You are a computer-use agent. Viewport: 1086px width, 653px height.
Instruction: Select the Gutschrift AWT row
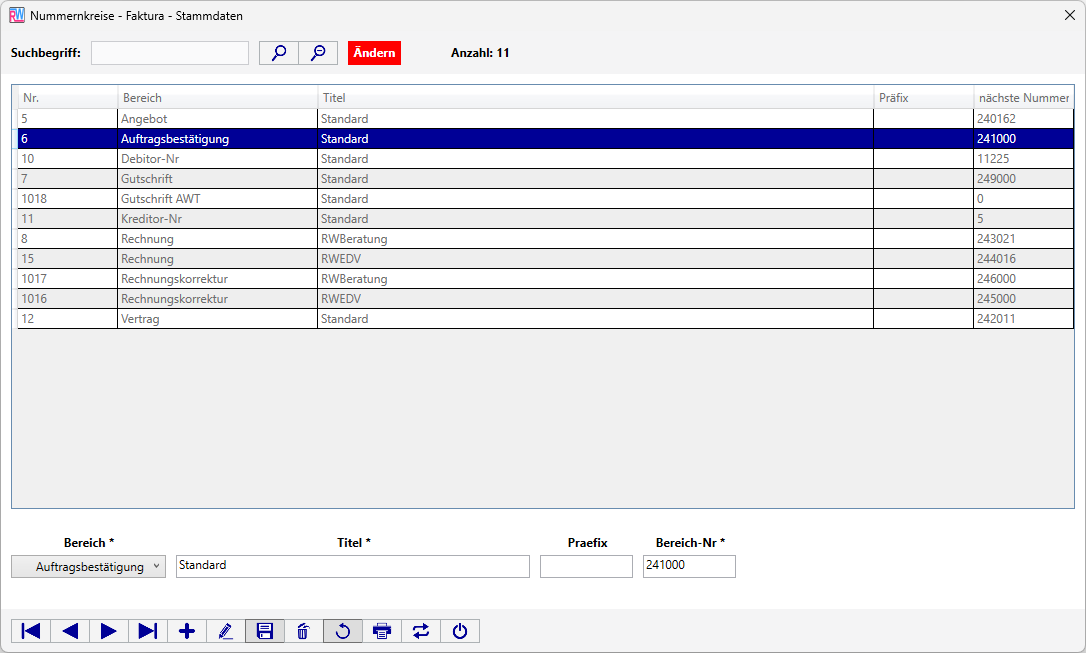click(546, 199)
